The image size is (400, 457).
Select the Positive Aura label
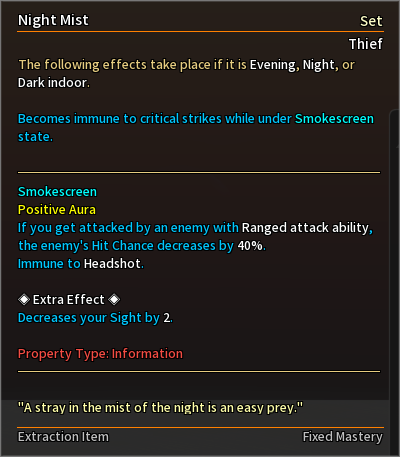click(x=57, y=210)
